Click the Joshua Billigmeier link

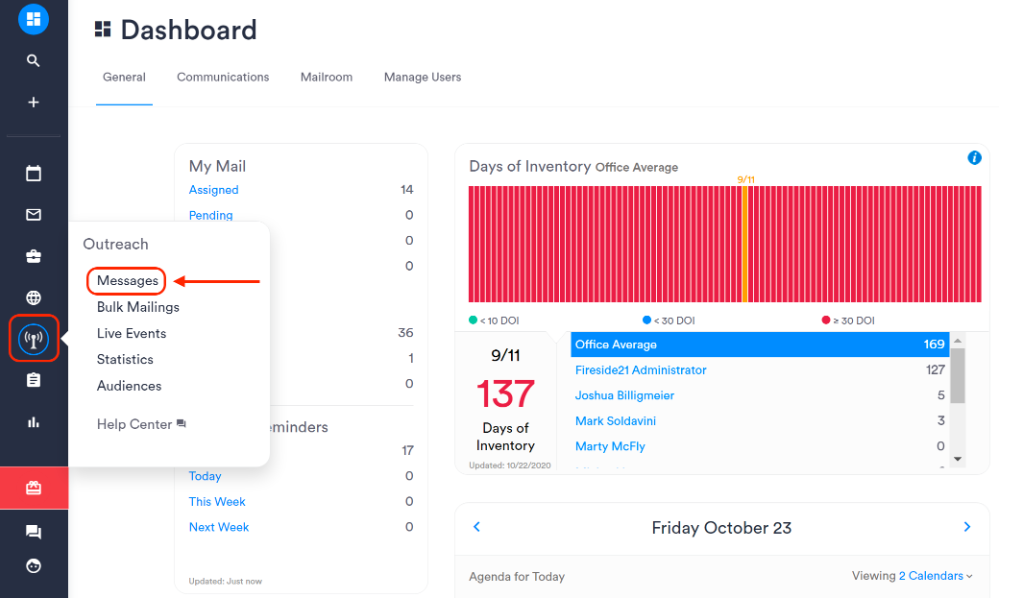coord(624,396)
